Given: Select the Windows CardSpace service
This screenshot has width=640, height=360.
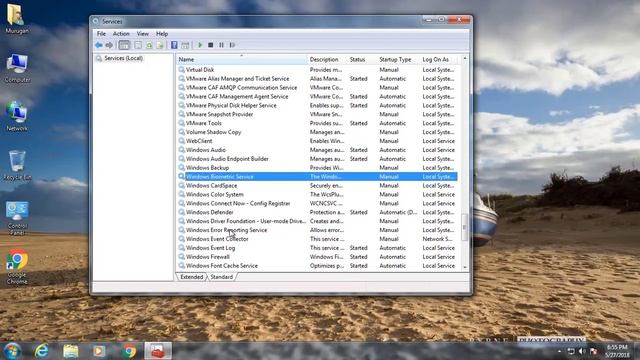Looking at the screenshot, I should (x=317, y=186).
